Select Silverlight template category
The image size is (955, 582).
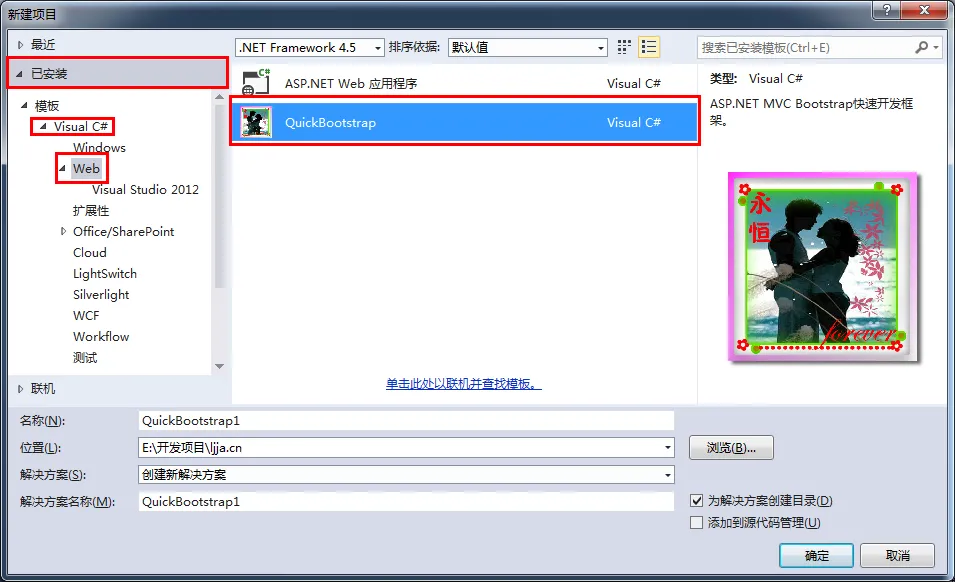click(101, 295)
